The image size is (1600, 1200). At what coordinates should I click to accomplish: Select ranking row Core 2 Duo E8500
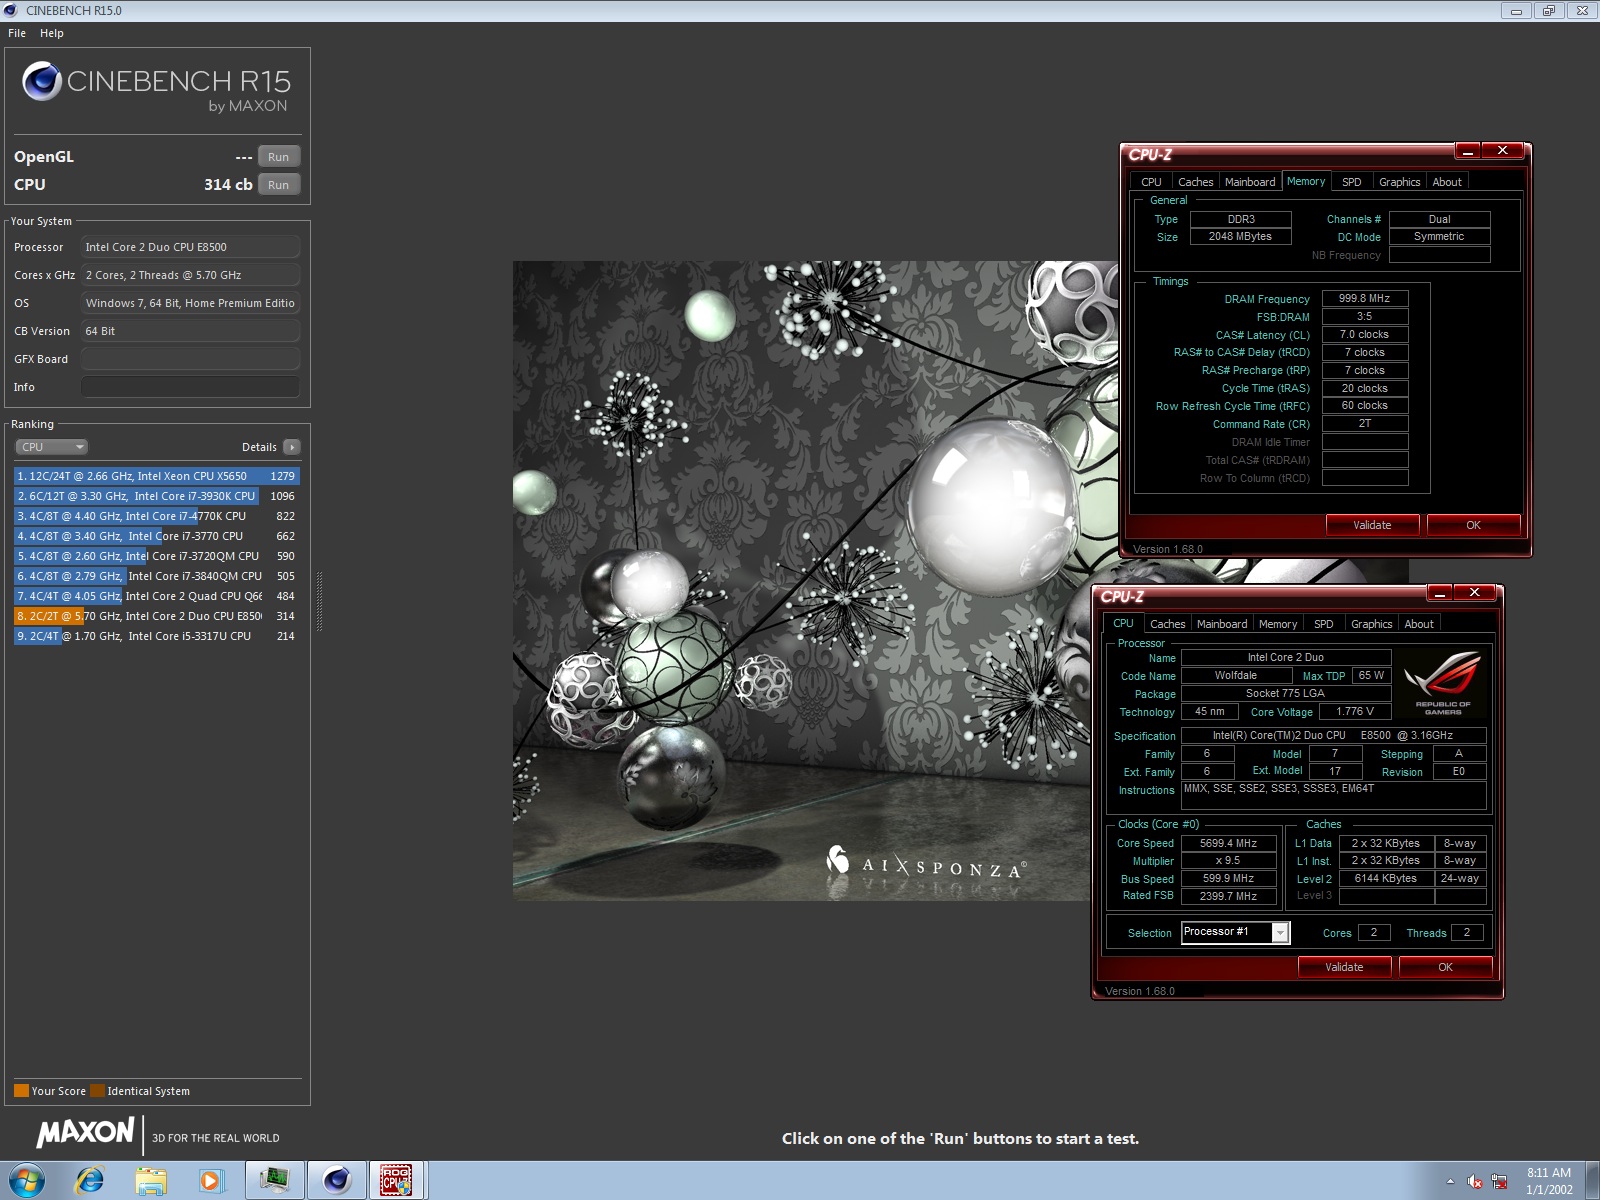pos(157,616)
